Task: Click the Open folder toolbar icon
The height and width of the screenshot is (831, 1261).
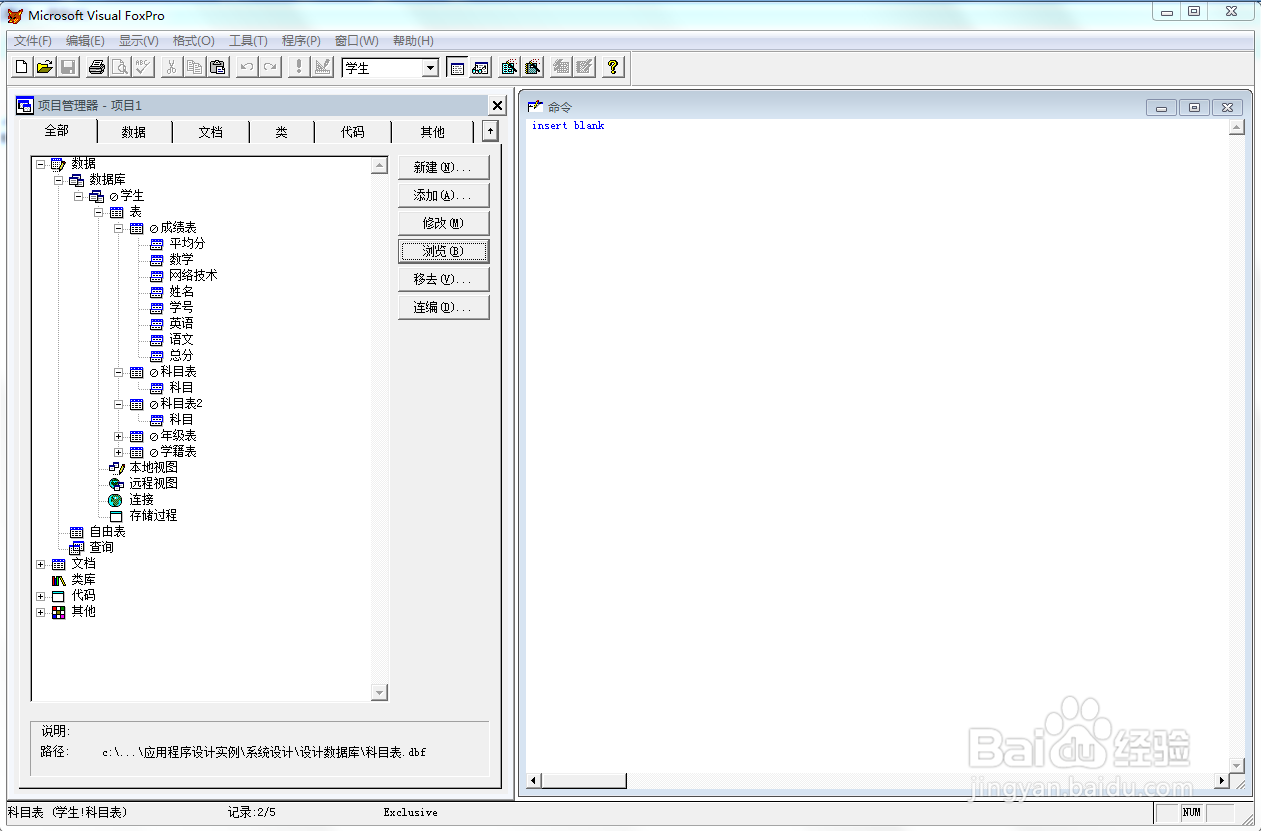Action: [x=45, y=67]
